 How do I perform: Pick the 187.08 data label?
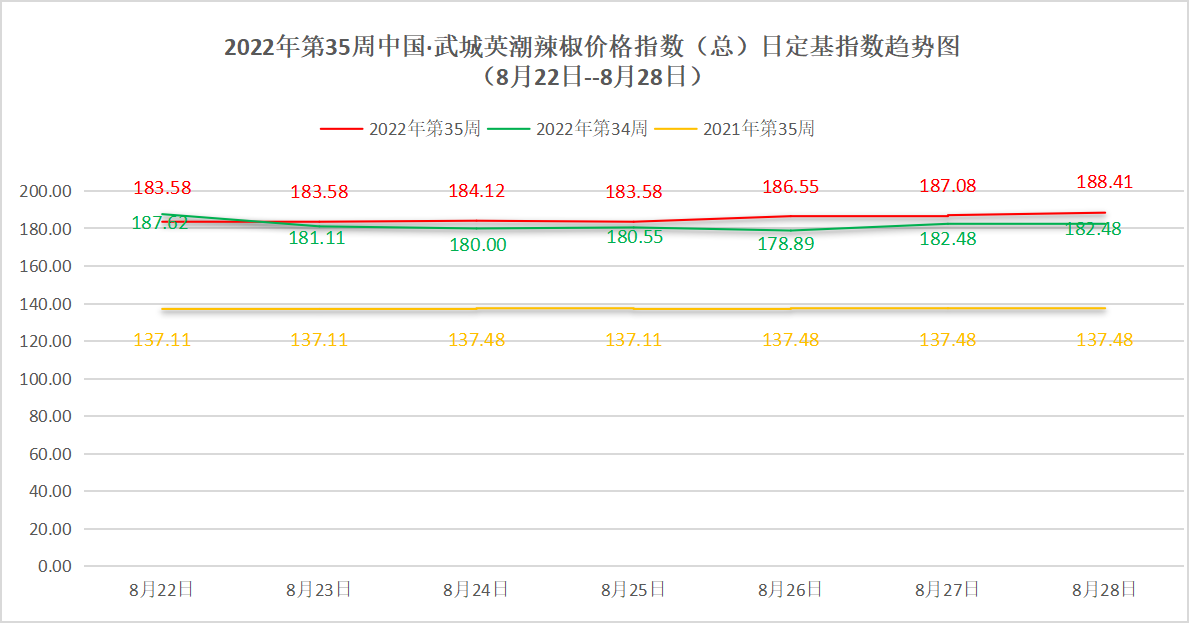(947, 186)
